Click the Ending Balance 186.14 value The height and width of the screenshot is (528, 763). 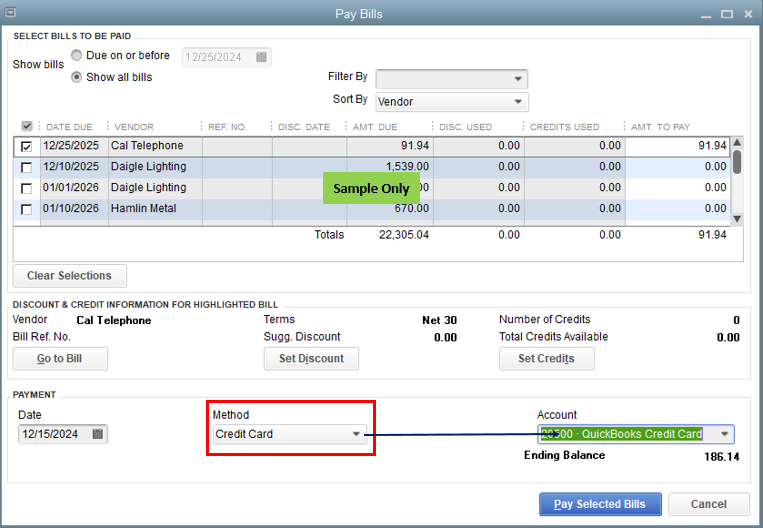[722, 457]
